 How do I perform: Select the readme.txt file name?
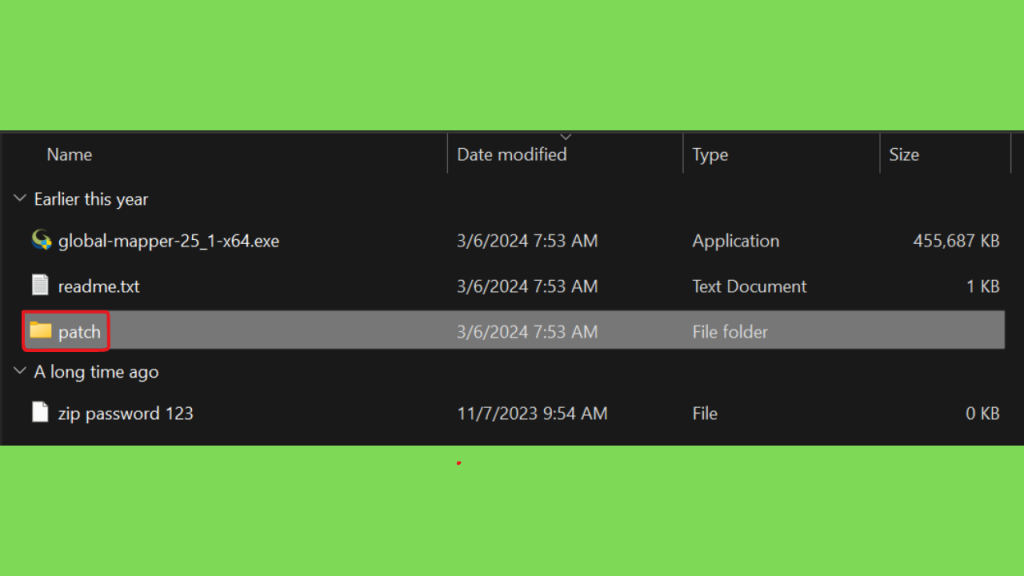[99, 286]
